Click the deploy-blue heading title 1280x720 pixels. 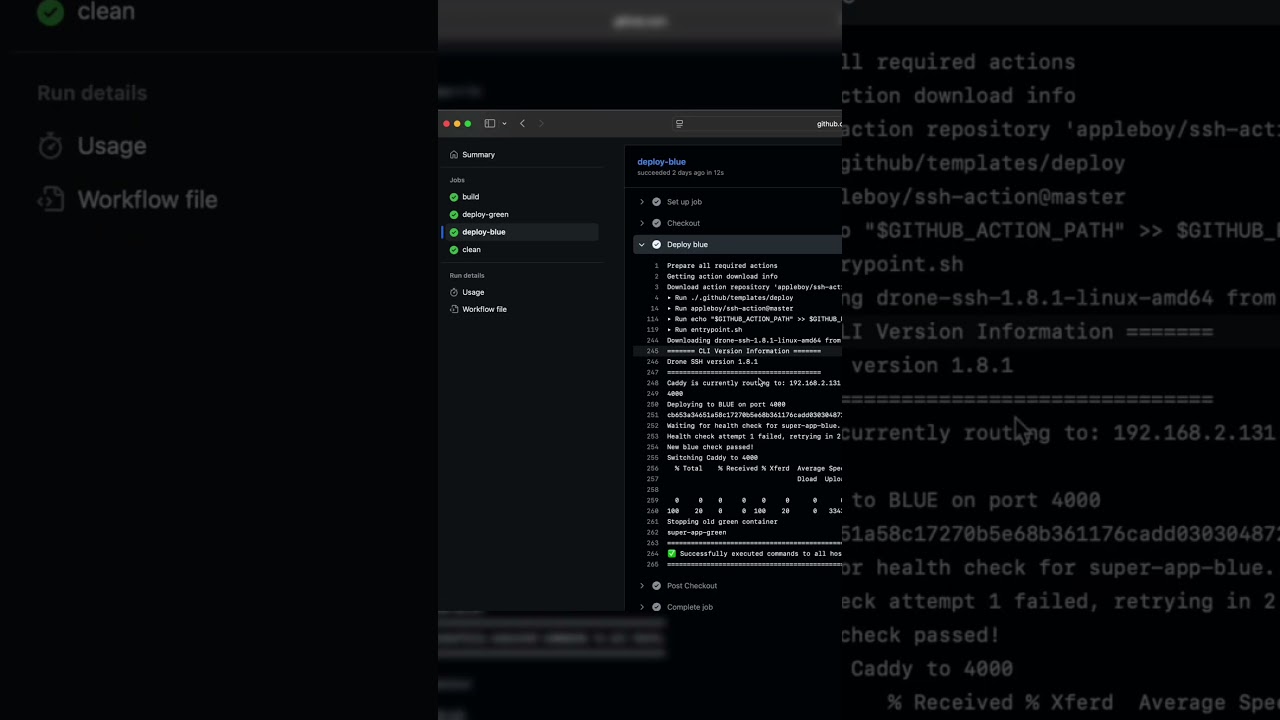pos(662,162)
